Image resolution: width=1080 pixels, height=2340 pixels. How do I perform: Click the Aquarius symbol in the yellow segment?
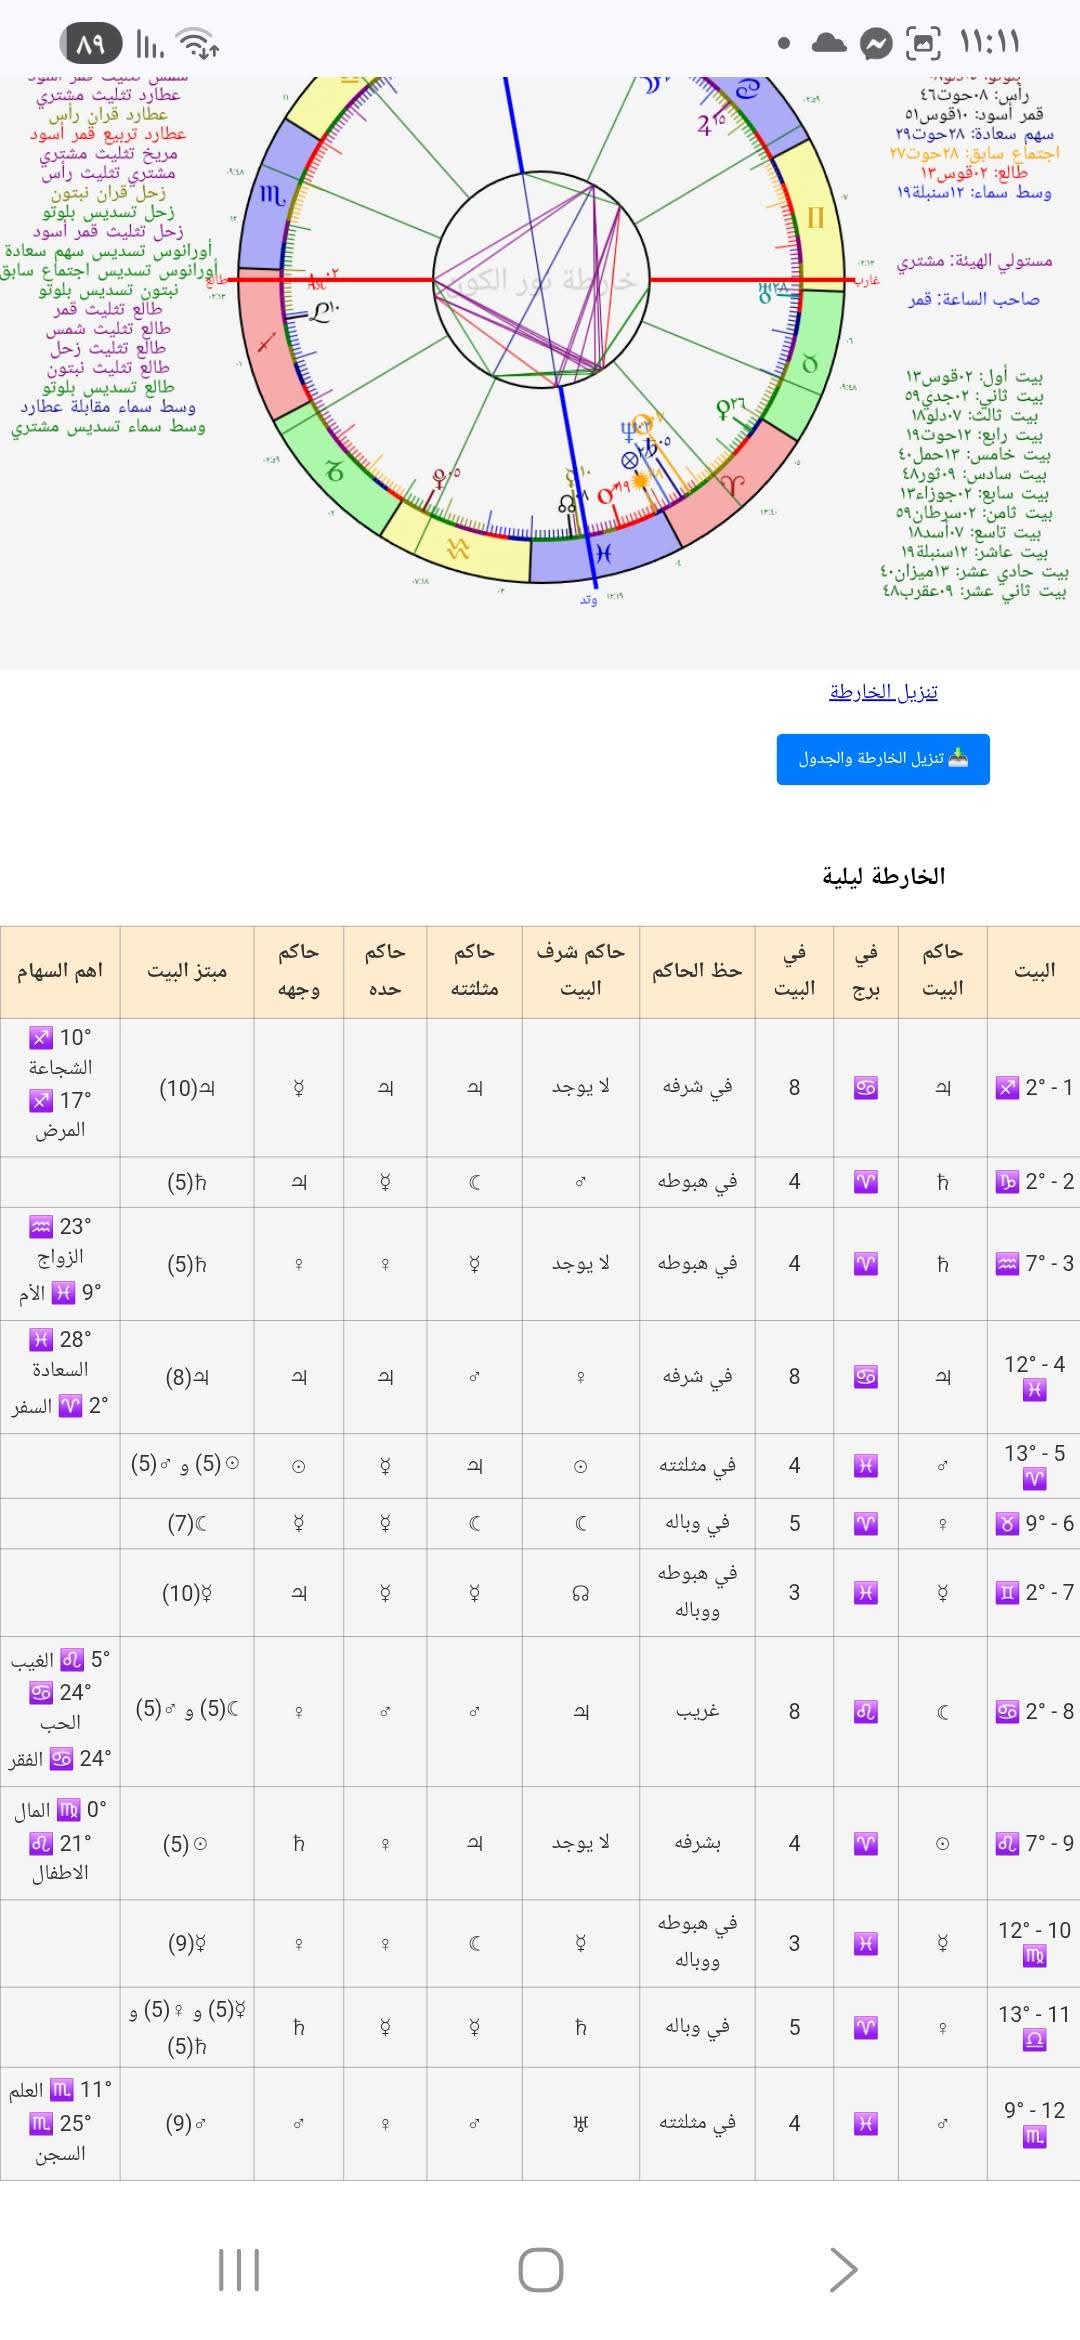pos(458,548)
